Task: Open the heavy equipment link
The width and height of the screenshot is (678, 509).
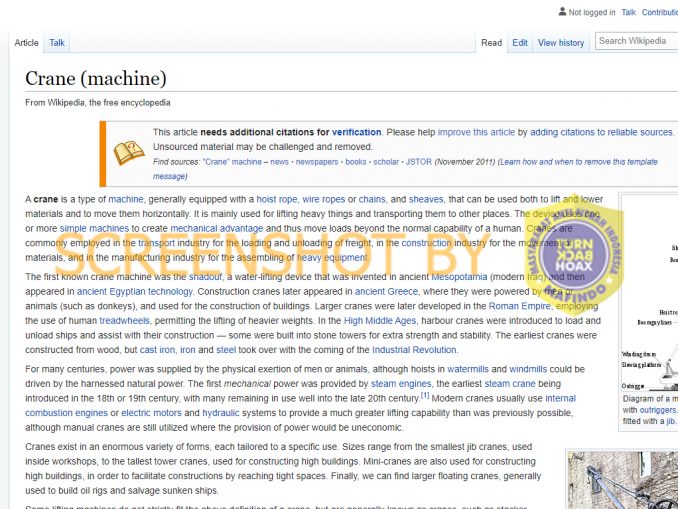Action: 332,258
